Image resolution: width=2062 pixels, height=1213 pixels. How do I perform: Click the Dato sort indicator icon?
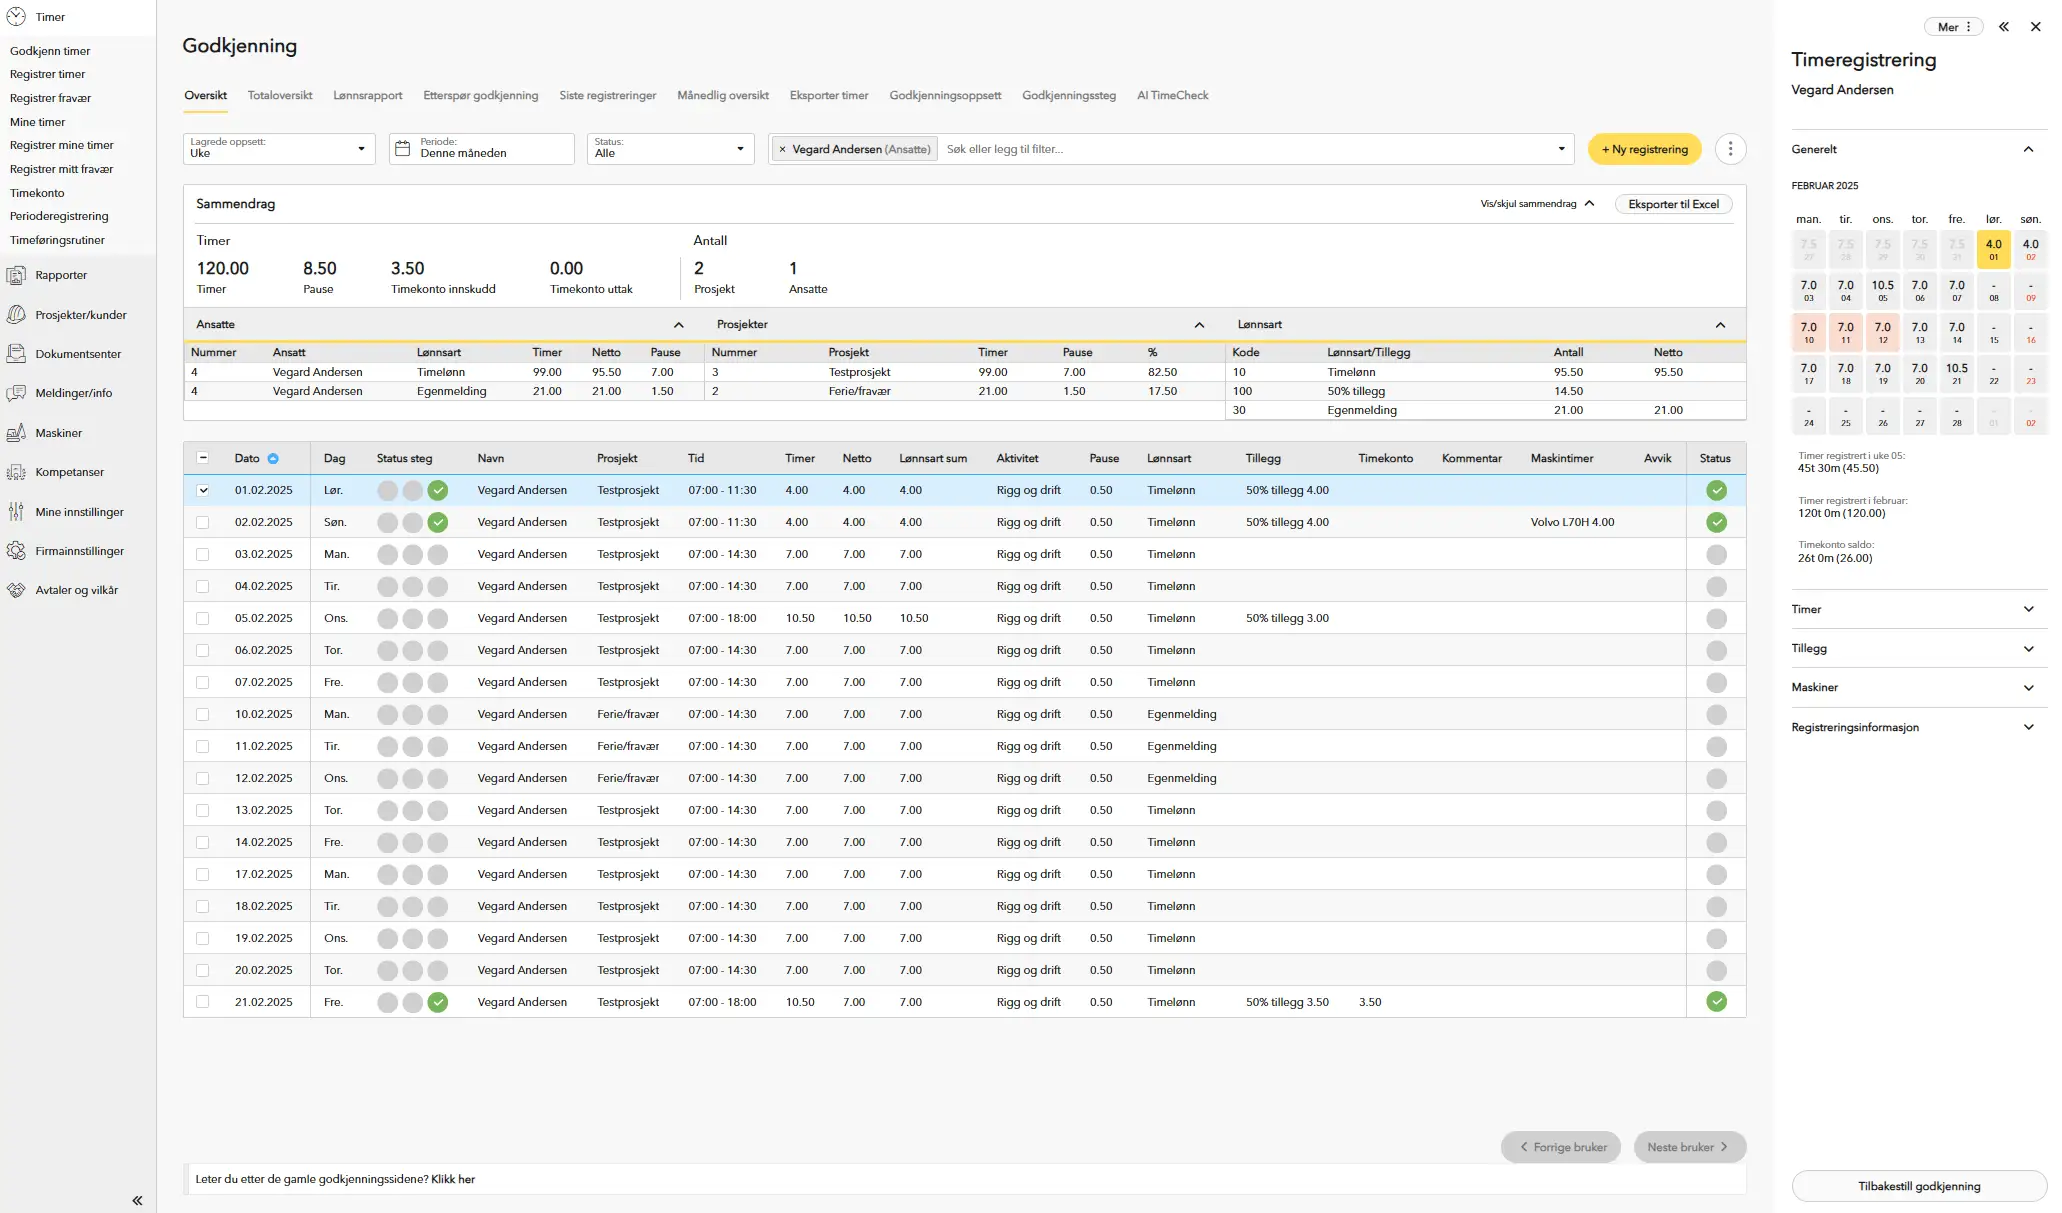click(x=273, y=459)
